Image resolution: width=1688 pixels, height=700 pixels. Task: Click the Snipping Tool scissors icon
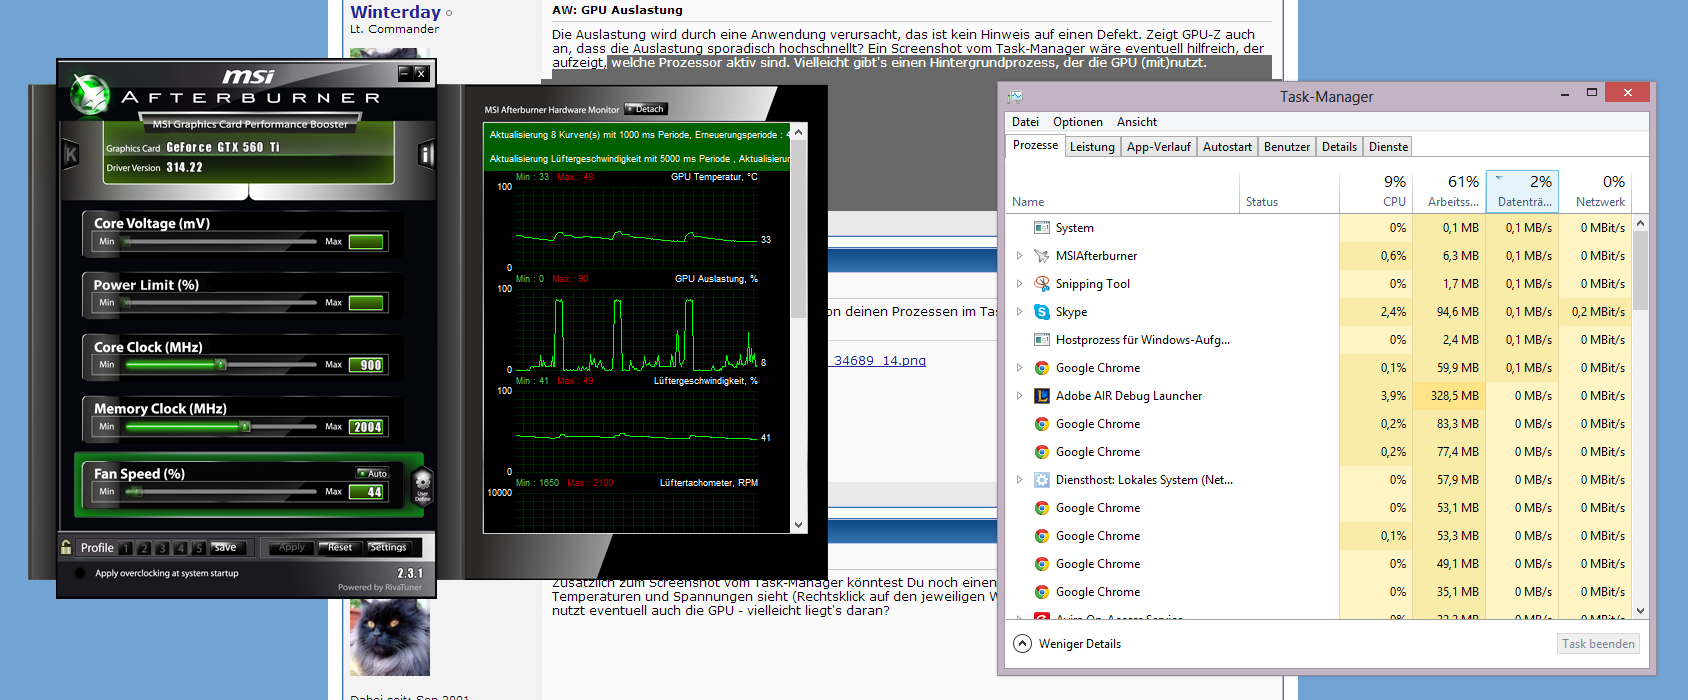point(1042,284)
